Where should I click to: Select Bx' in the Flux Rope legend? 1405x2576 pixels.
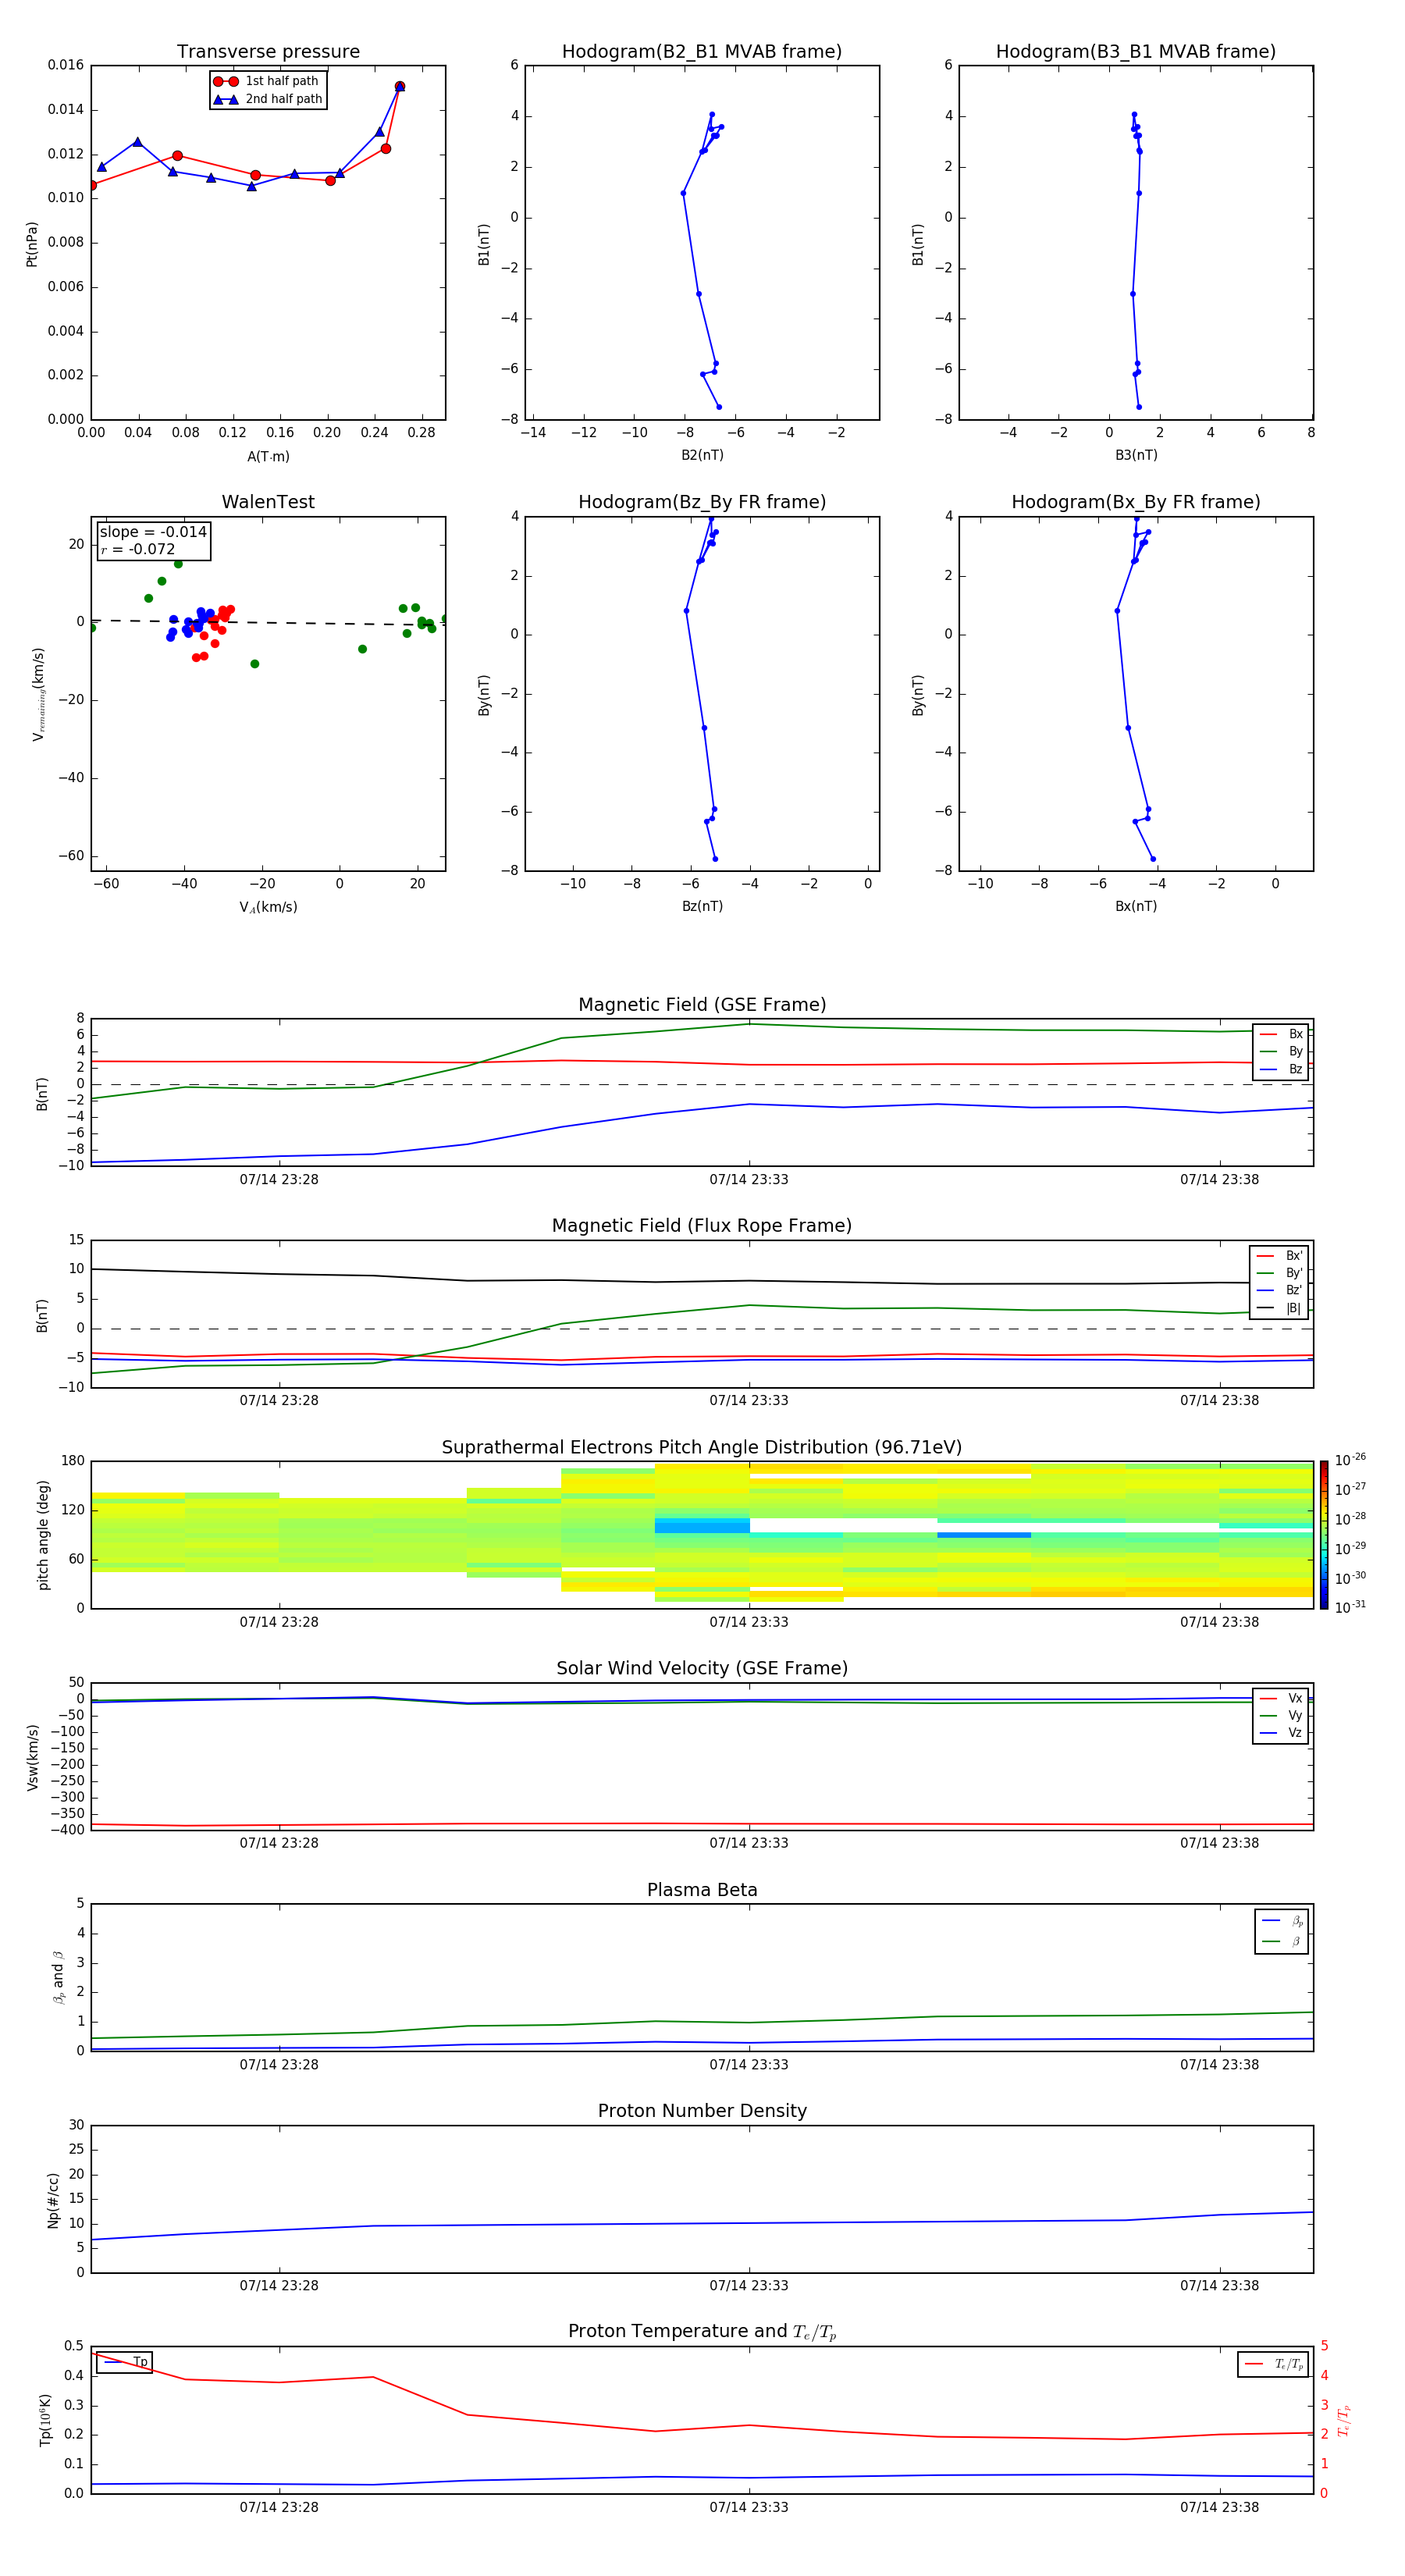tap(1279, 1256)
